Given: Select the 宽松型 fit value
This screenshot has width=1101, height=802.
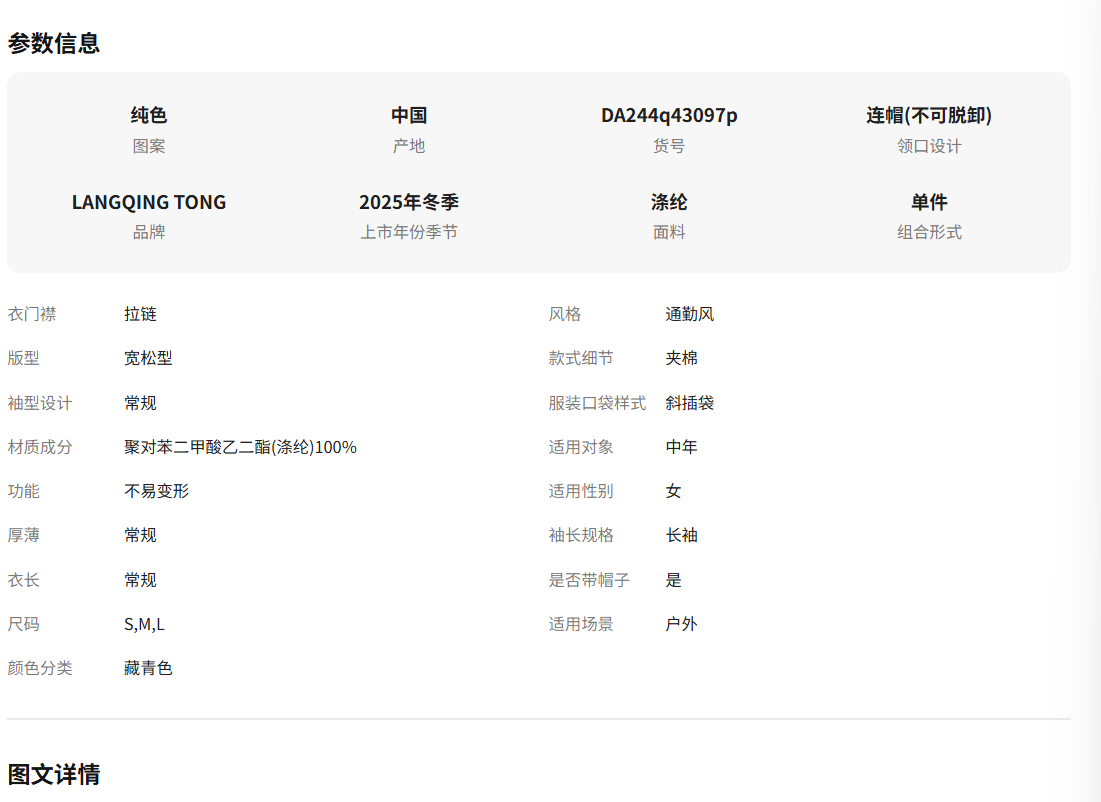Looking at the screenshot, I should point(148,358).
